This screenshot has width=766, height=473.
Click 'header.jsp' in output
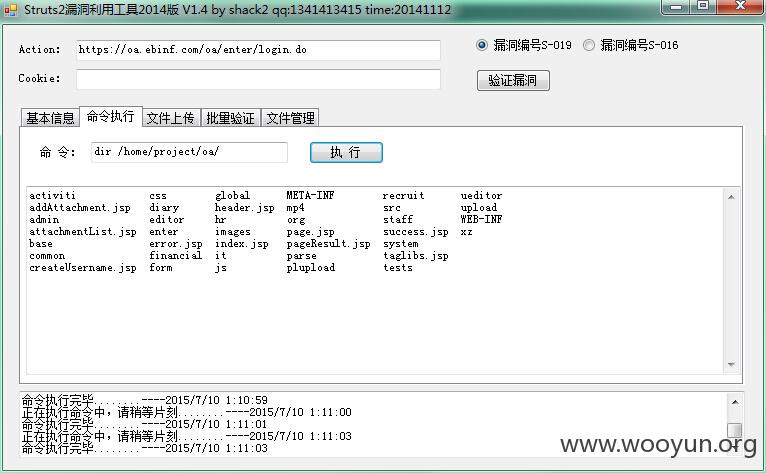244,208
